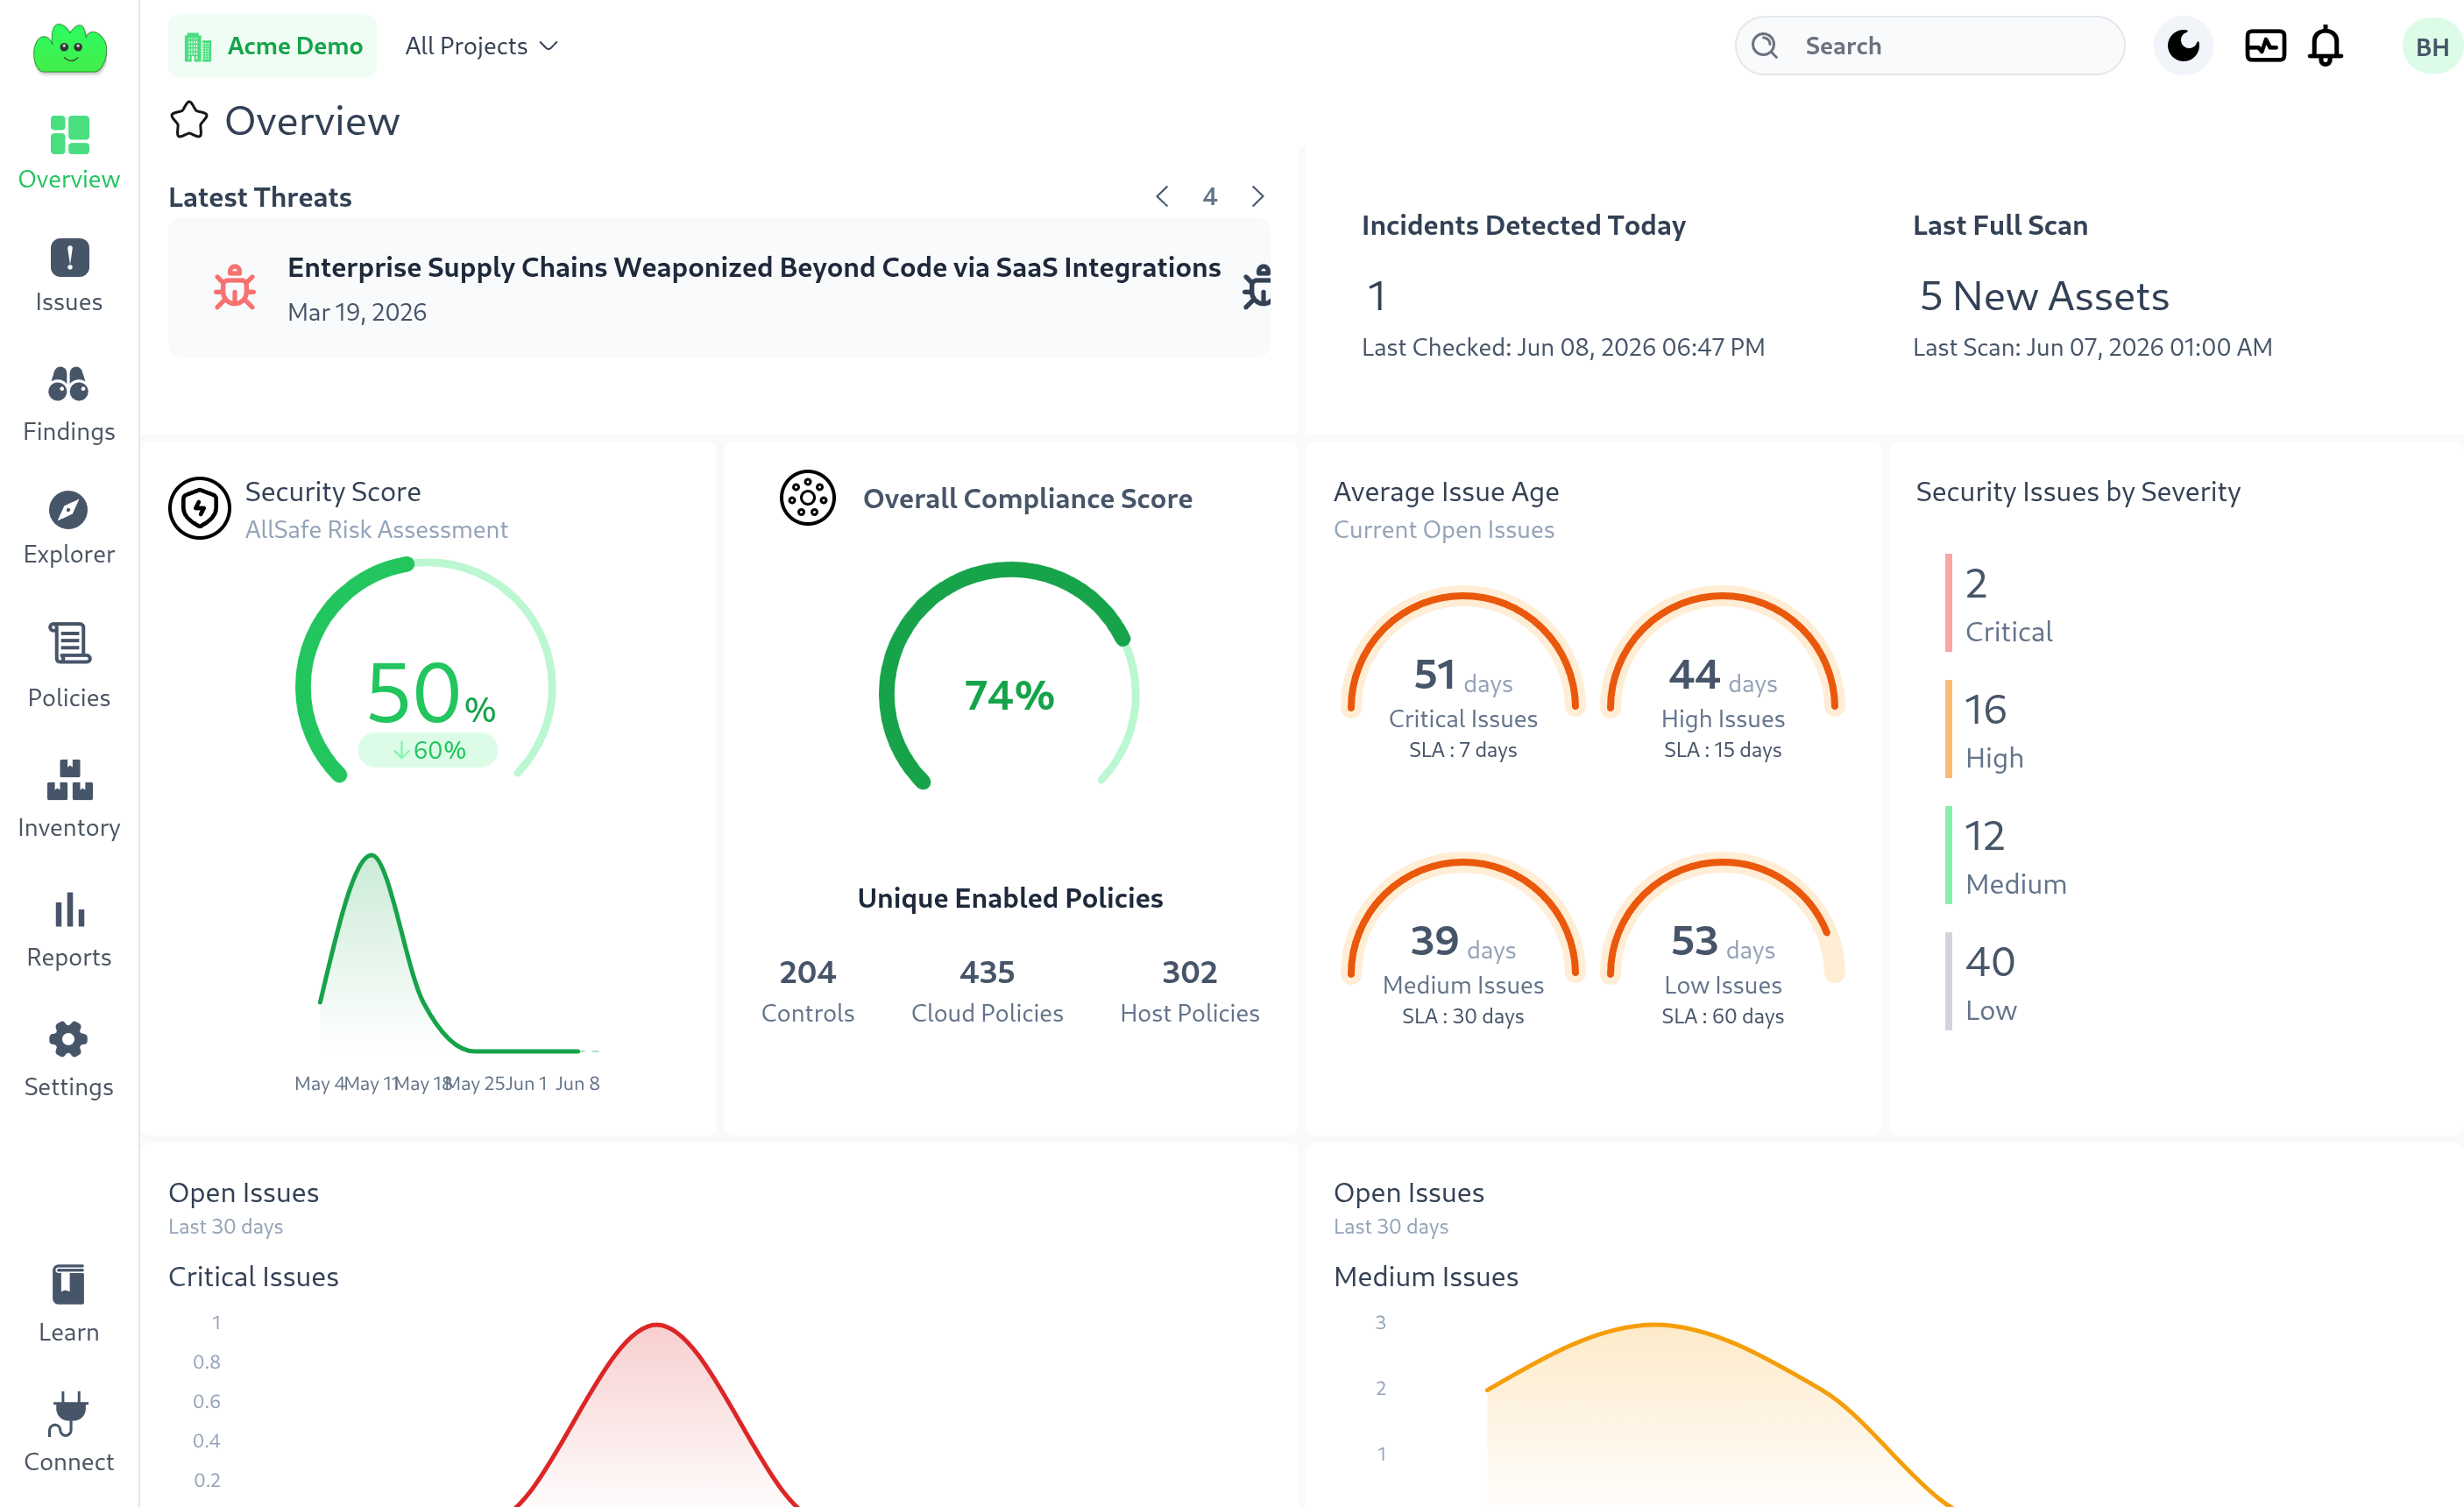Image resolution: width=2464 pixels, height=1507 pixels.
Task: Open the system activity monitor icon
Action: coord(2265,46)
